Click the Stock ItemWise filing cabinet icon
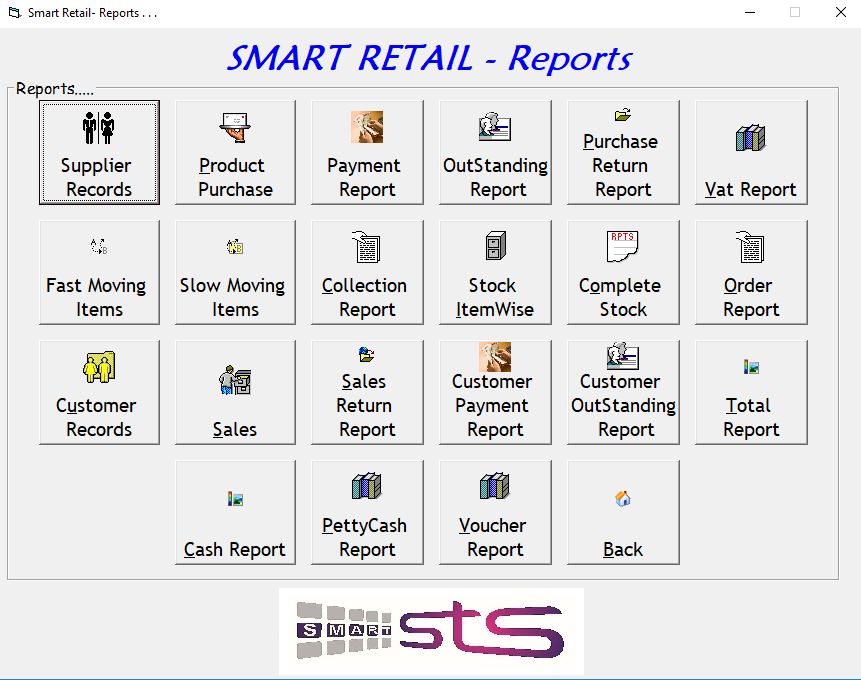This screenshot has width=861, height=680. pos(496,246)
